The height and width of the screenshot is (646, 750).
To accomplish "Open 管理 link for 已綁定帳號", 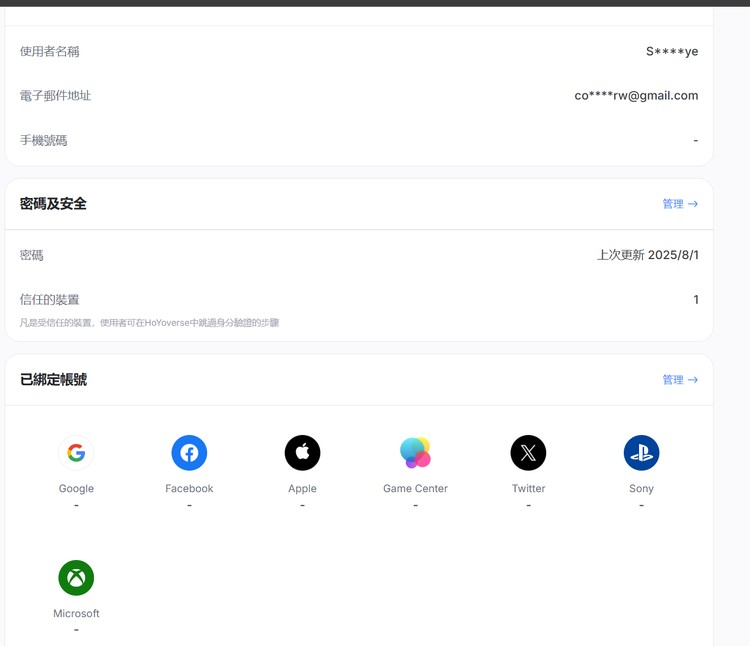I will pyautogui.click(x=679, y=380).
